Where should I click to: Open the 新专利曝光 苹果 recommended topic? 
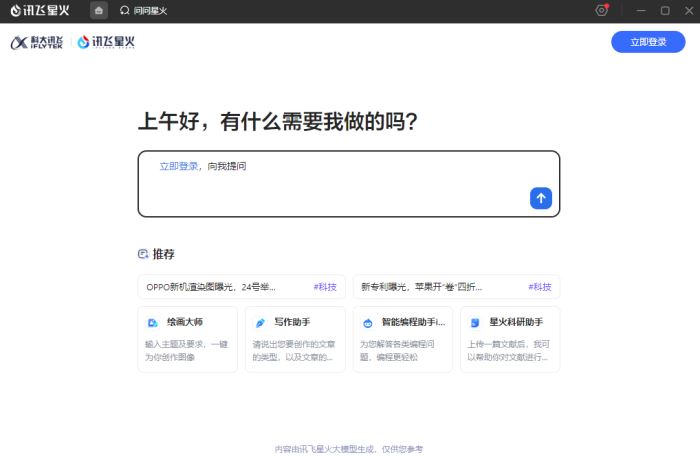tap(456, 287)
